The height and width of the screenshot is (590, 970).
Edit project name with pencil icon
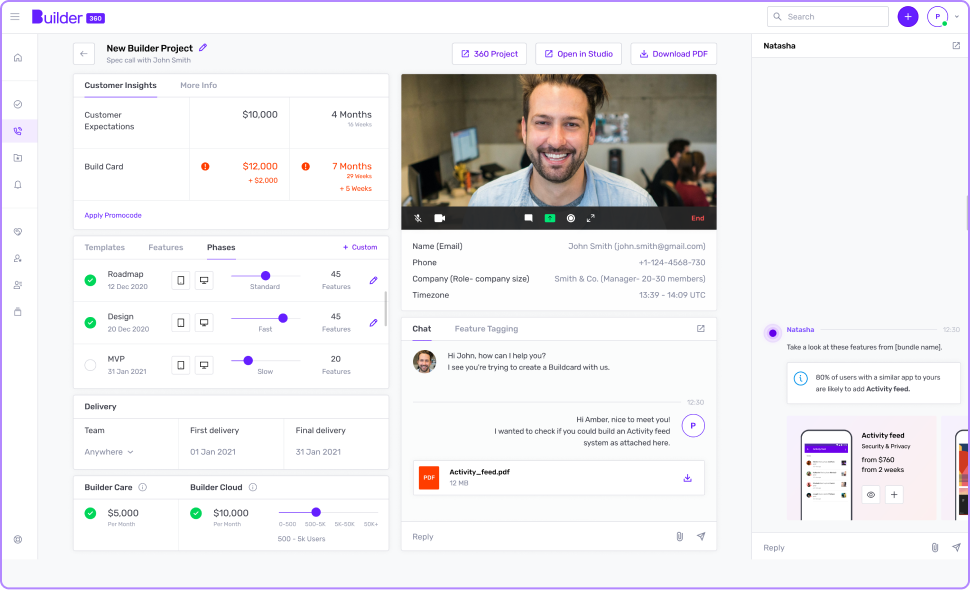click(x=203, y=47)
